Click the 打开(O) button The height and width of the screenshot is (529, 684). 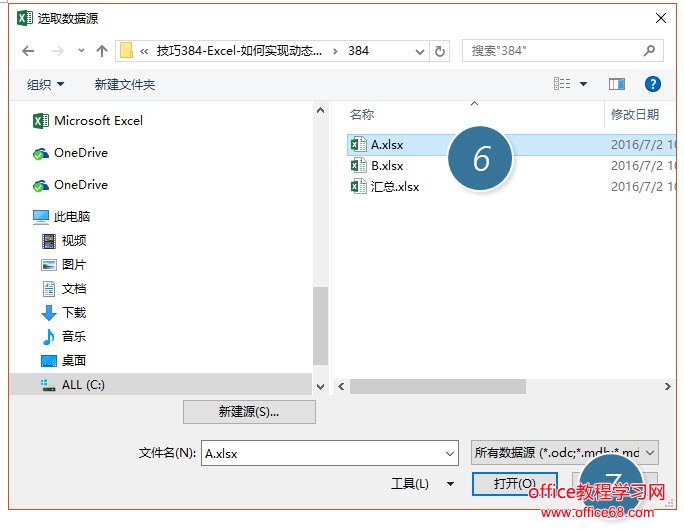click(515, 484)
